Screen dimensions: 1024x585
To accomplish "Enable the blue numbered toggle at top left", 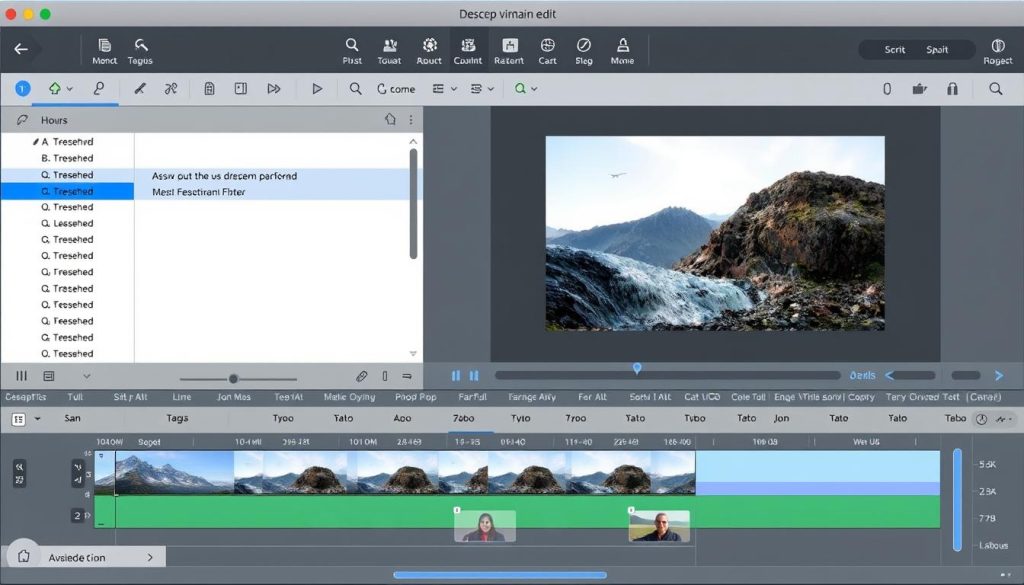I will (21, 88).
